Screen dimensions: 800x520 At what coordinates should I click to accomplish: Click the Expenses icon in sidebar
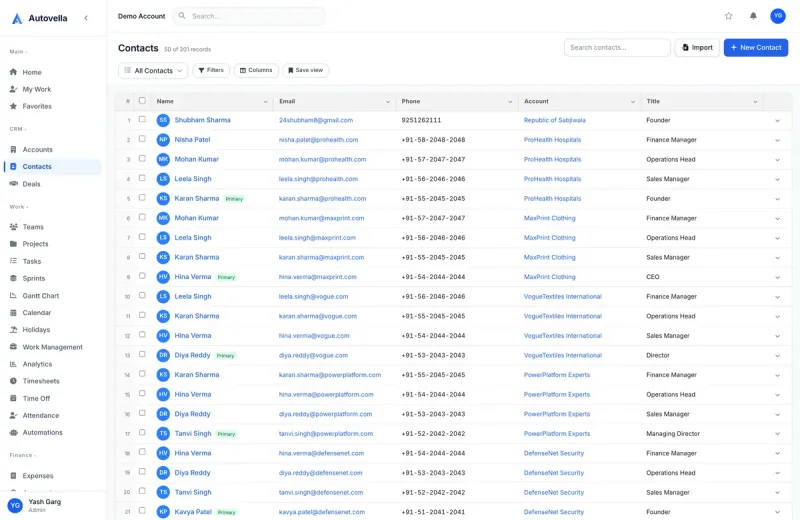coord(13,476)
